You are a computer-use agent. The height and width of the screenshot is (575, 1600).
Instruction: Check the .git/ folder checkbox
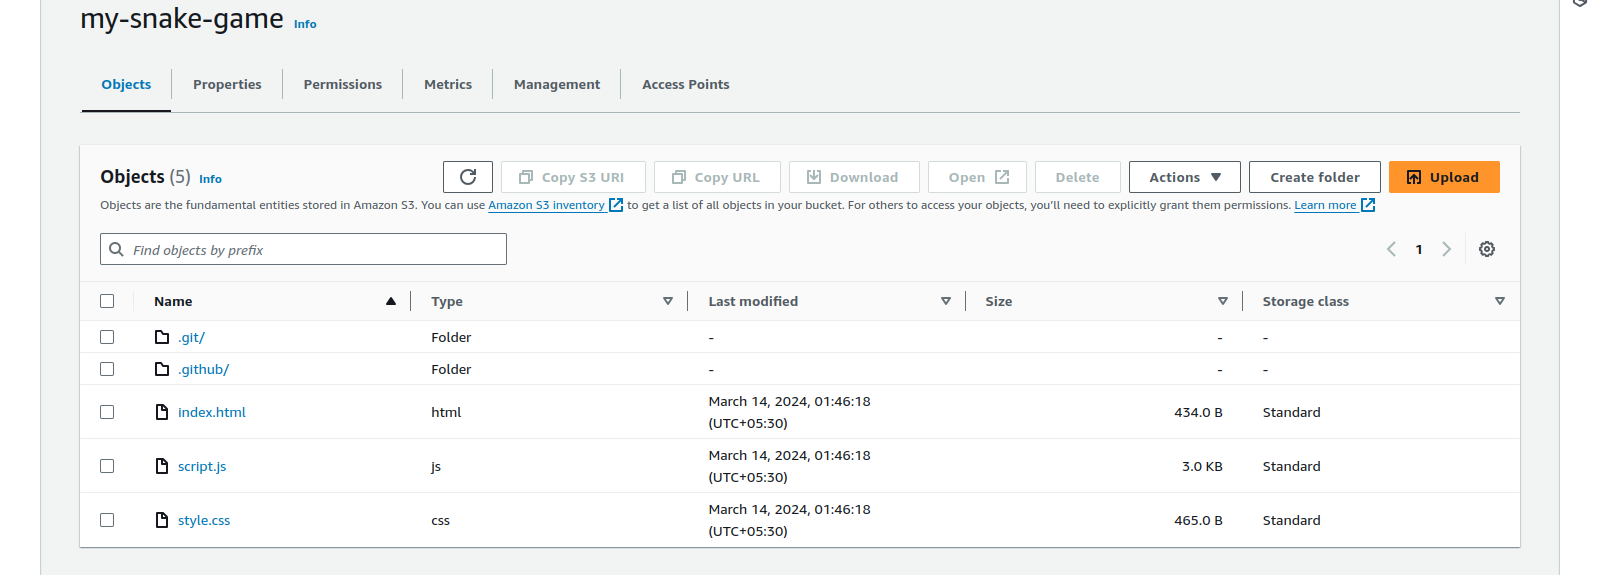(107, 337)
